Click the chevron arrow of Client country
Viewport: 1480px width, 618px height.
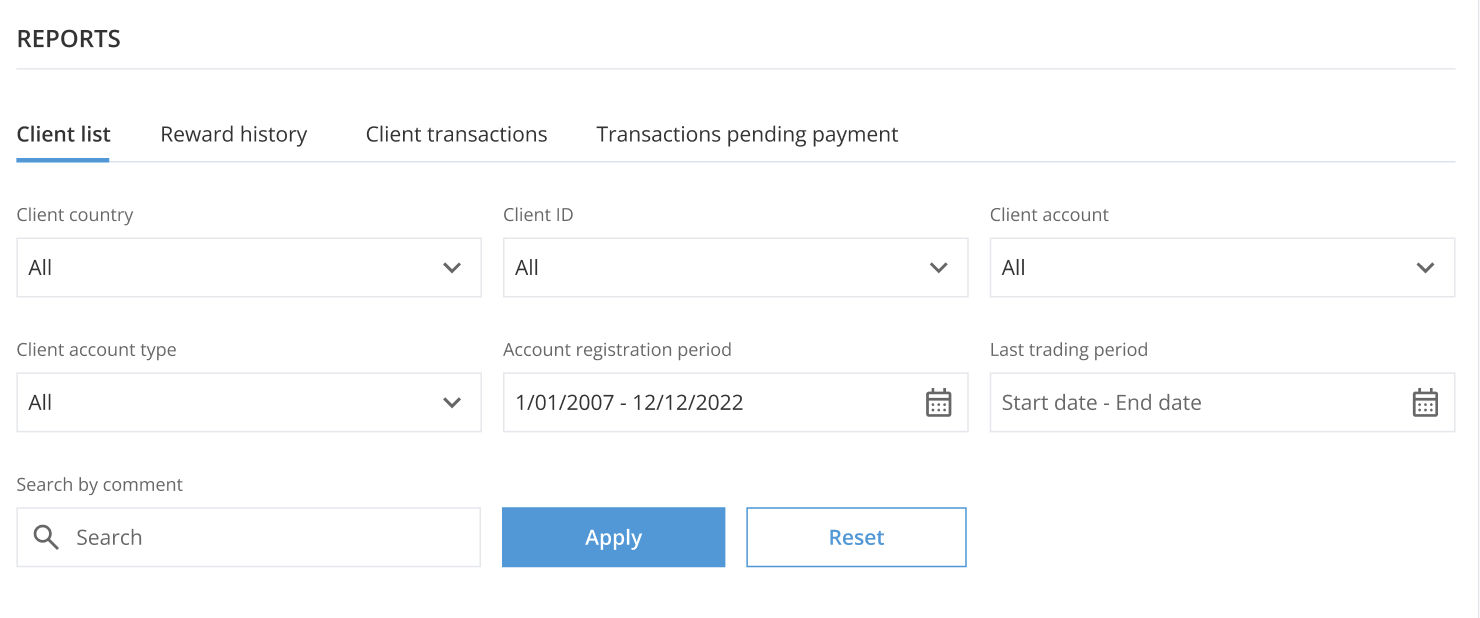pyautogui.click(x=452, y=268)
